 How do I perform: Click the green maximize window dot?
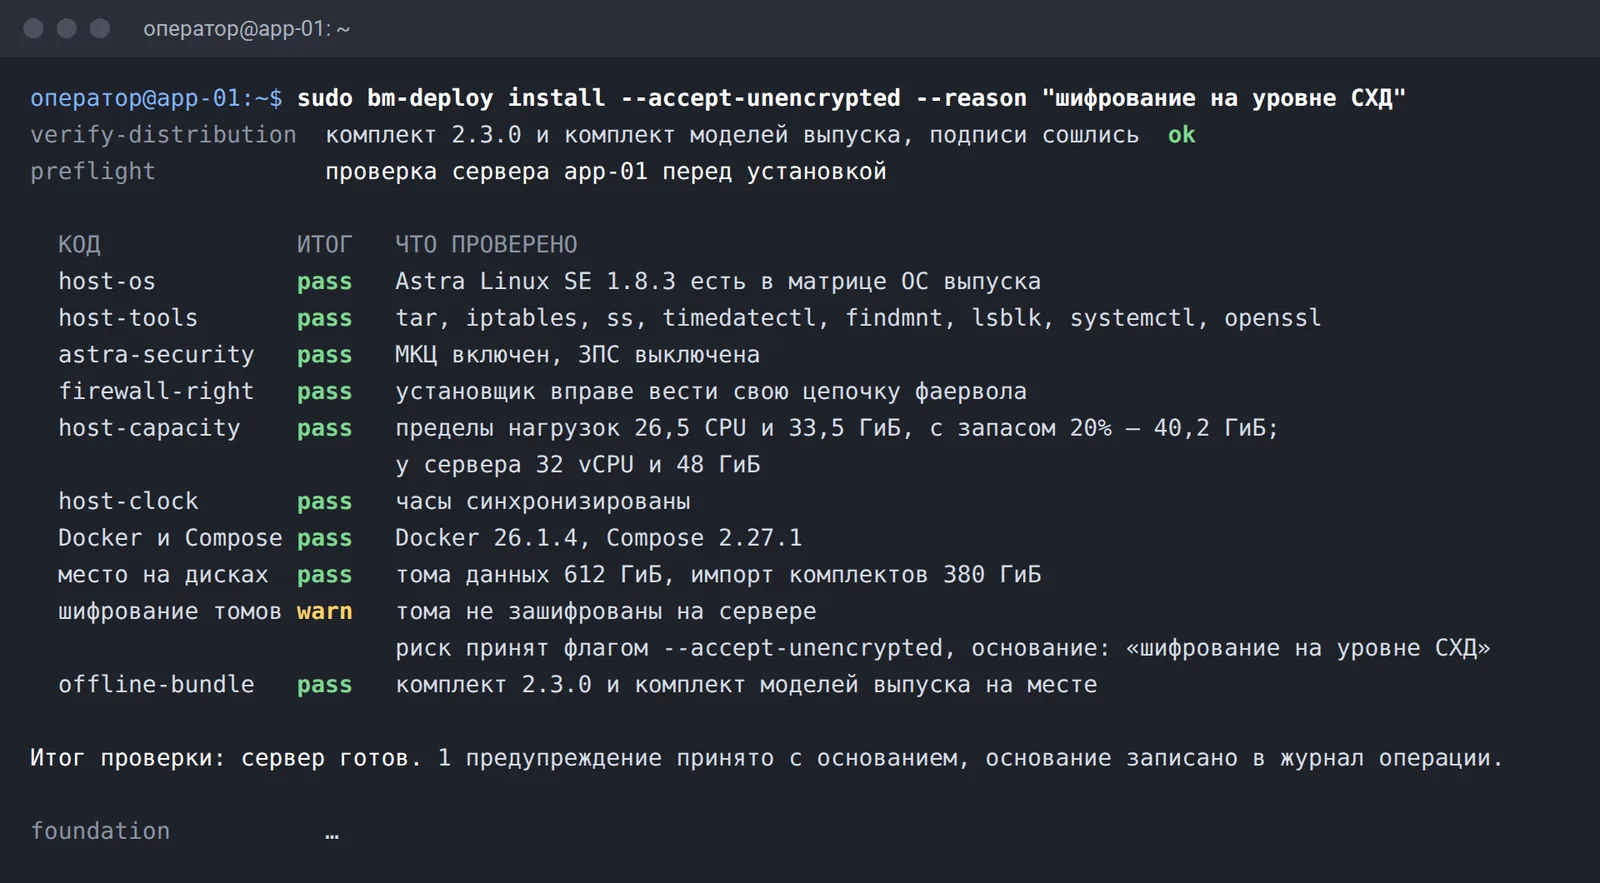tap(100, 28)
